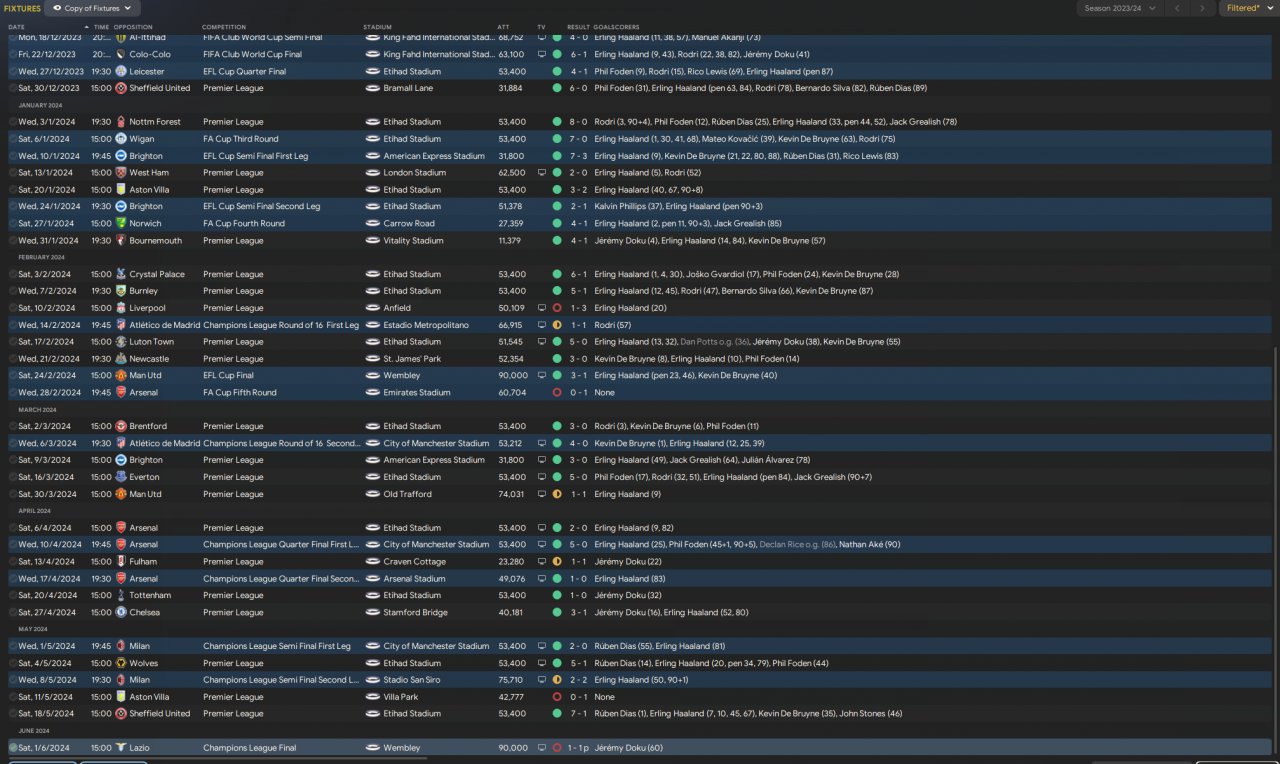Tick the row circle for the Wolves fixture
1280x764 pixels.
[13, 663]
